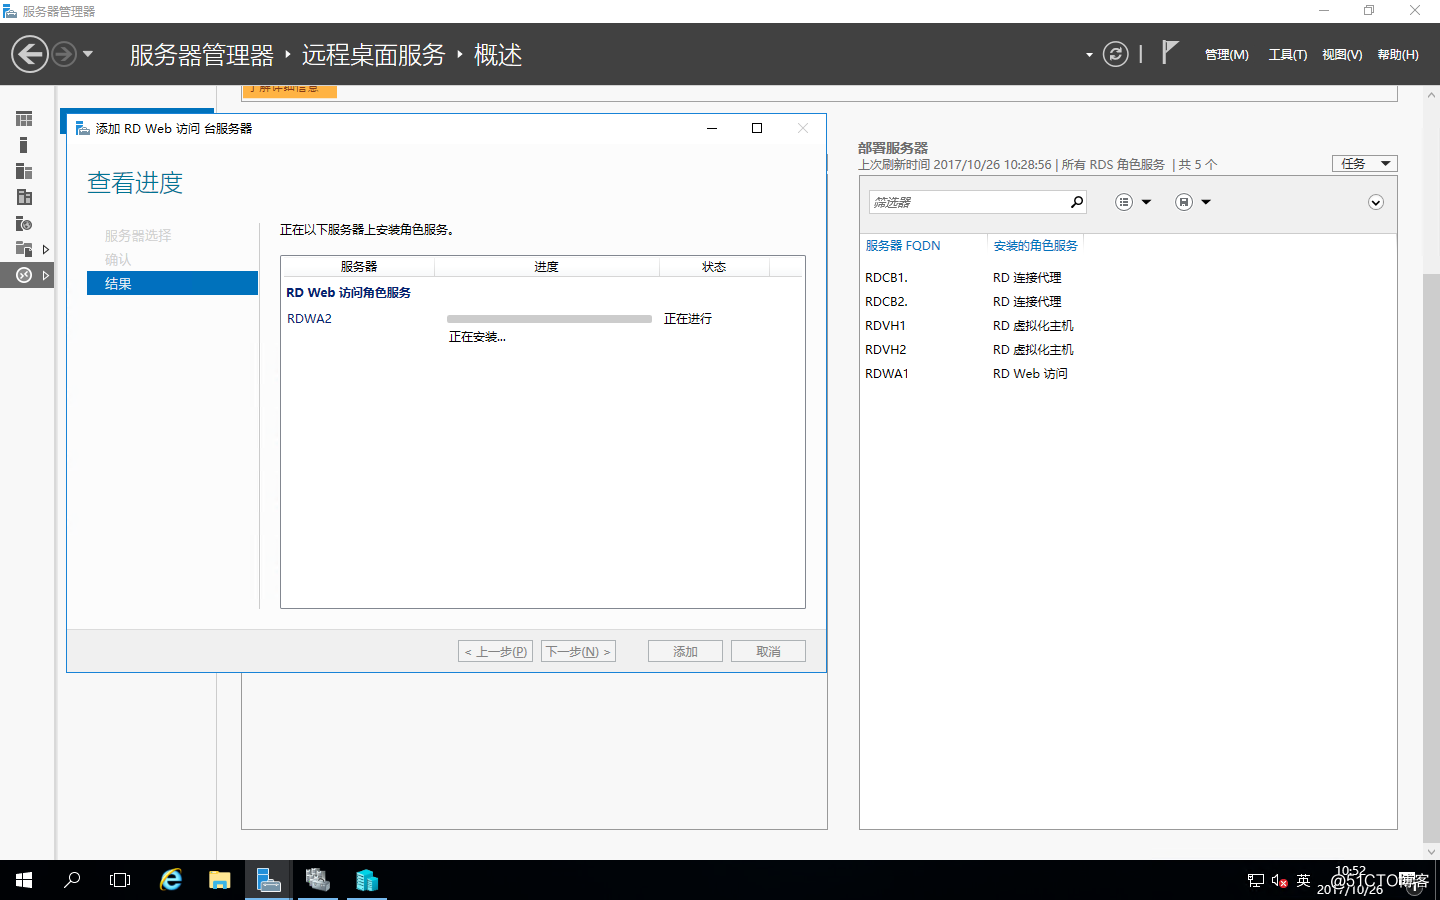This screenshot has width=1440, height=900.
Task: Open the IIS sidebar icon
Action: pos(24,223)
